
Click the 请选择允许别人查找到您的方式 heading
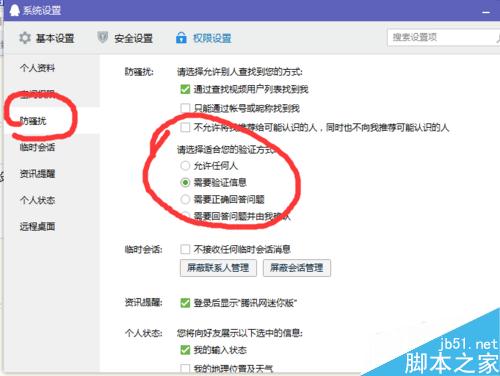pyautogui.click(x=240, y=72)
